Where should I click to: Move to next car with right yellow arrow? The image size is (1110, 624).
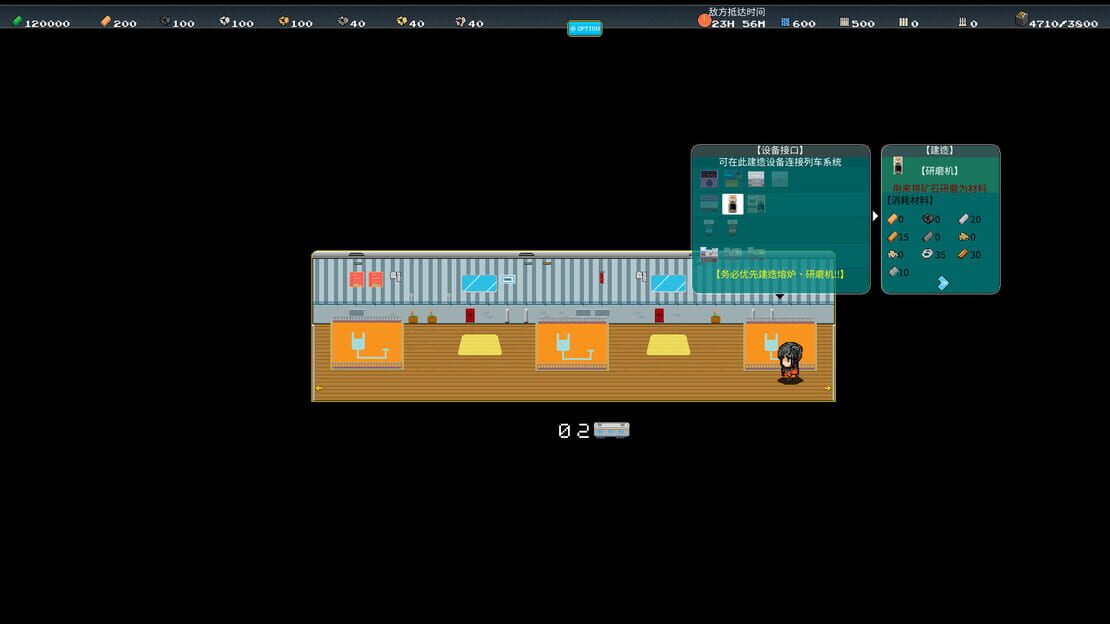(828, 388)
